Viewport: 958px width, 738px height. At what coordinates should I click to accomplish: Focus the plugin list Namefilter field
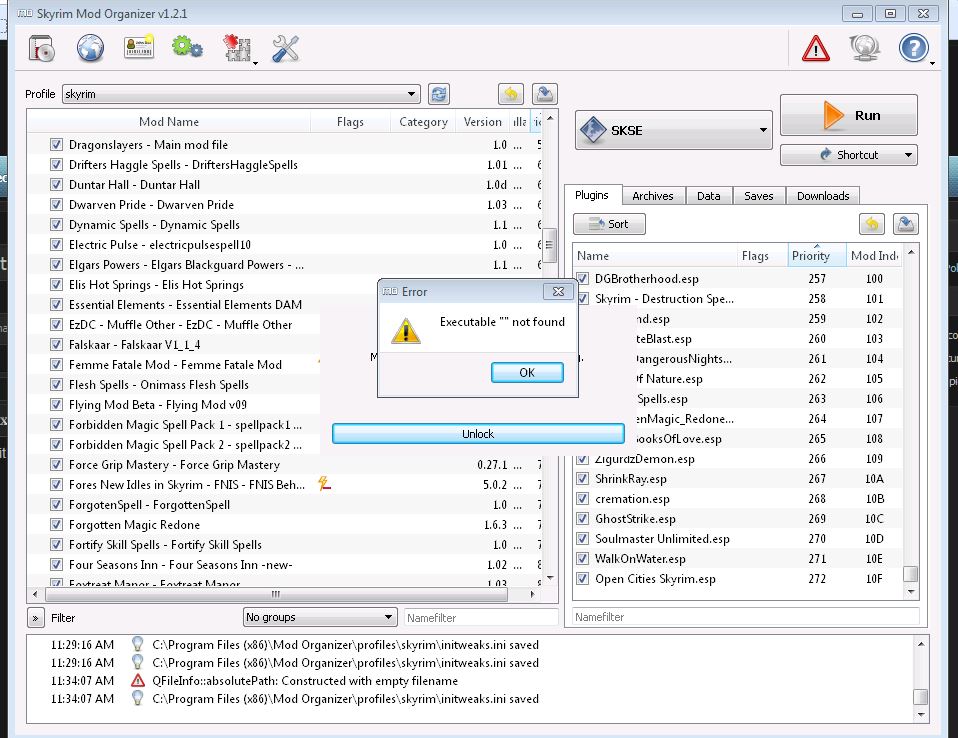[746, 617]
